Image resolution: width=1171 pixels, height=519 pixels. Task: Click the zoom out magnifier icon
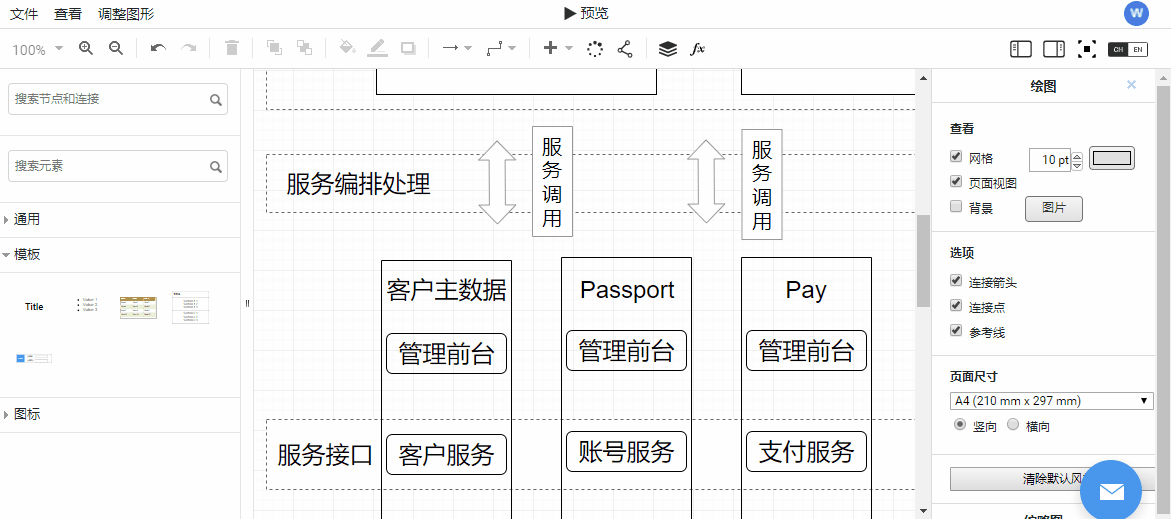tap(116, 48)
